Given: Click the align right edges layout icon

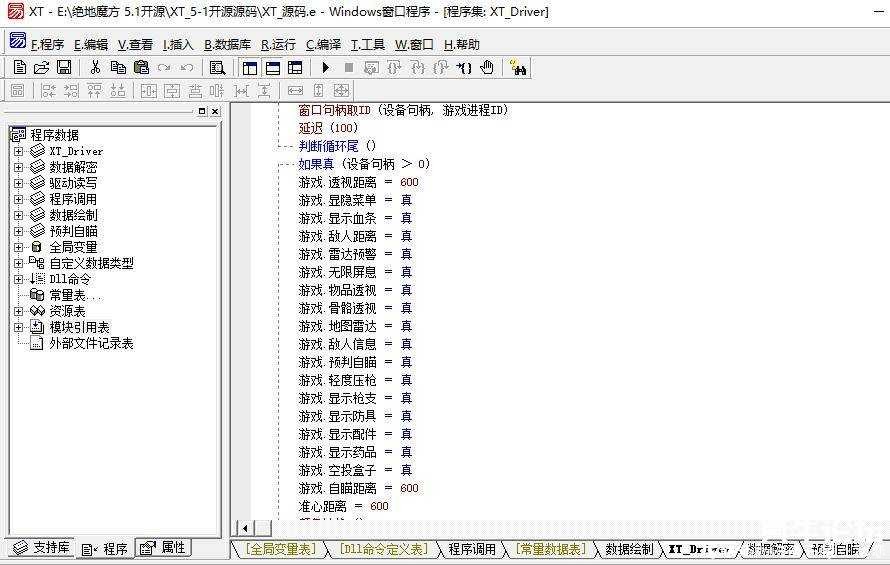Looking at the screenshot, I should tap(72, 90).
